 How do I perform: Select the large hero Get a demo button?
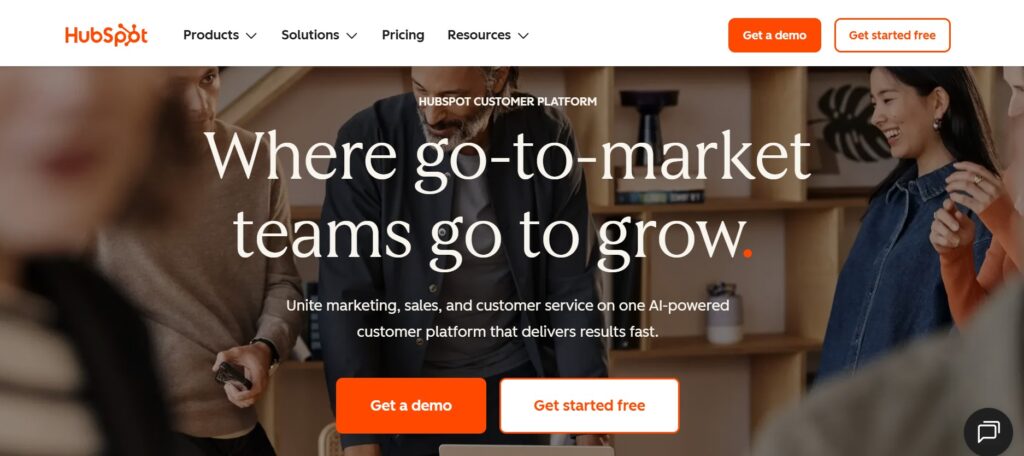click(x=411, y=405)
